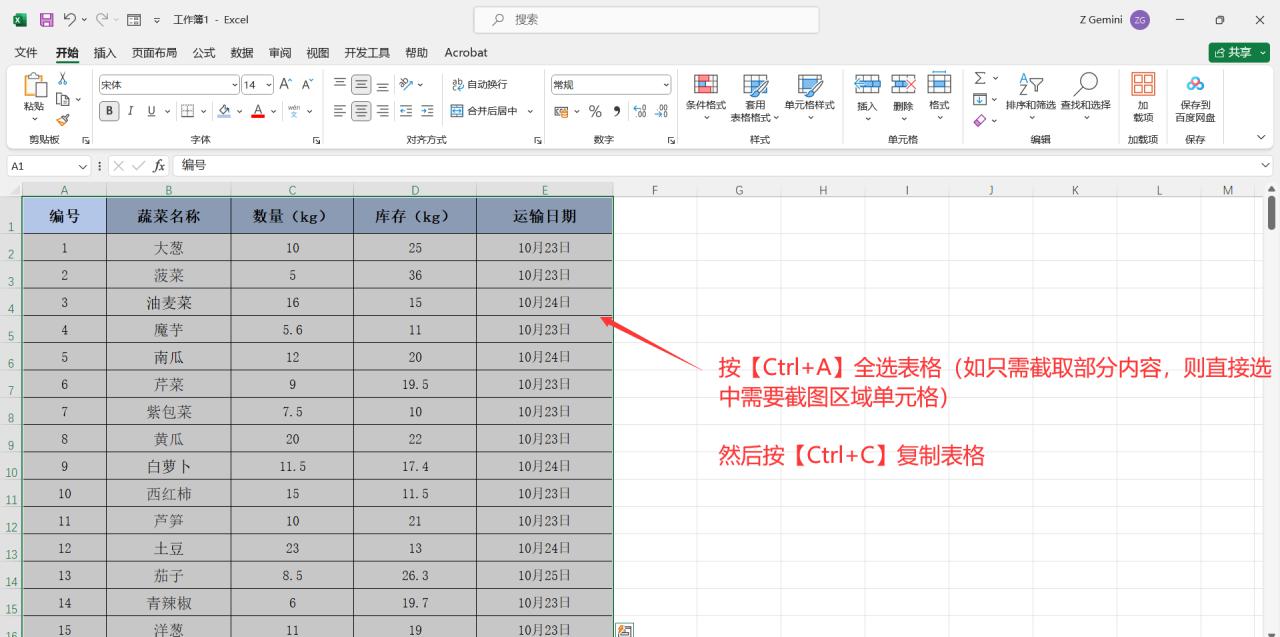Open 排序和筛选 sort and filter
The image size is (1280, 637).
point(1031,96)
